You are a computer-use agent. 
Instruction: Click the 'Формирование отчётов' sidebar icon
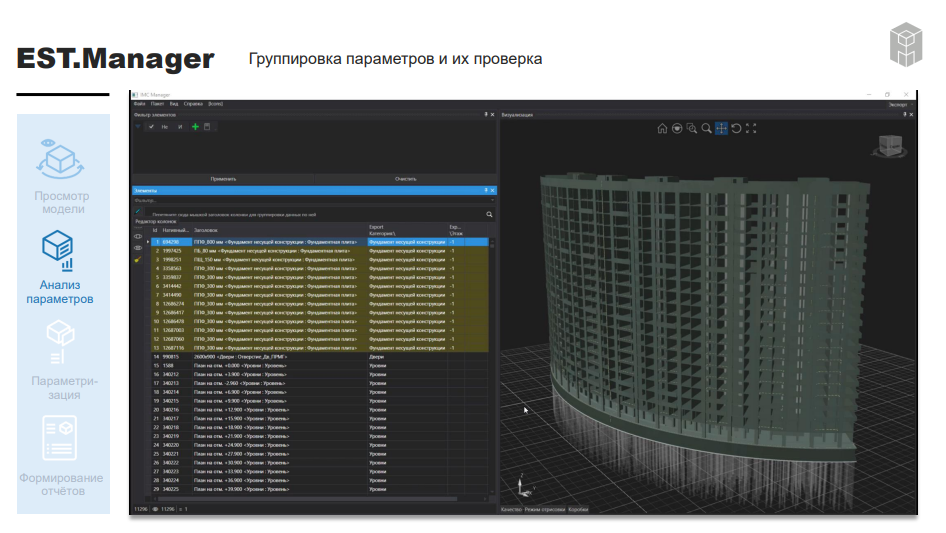point(60,438)
